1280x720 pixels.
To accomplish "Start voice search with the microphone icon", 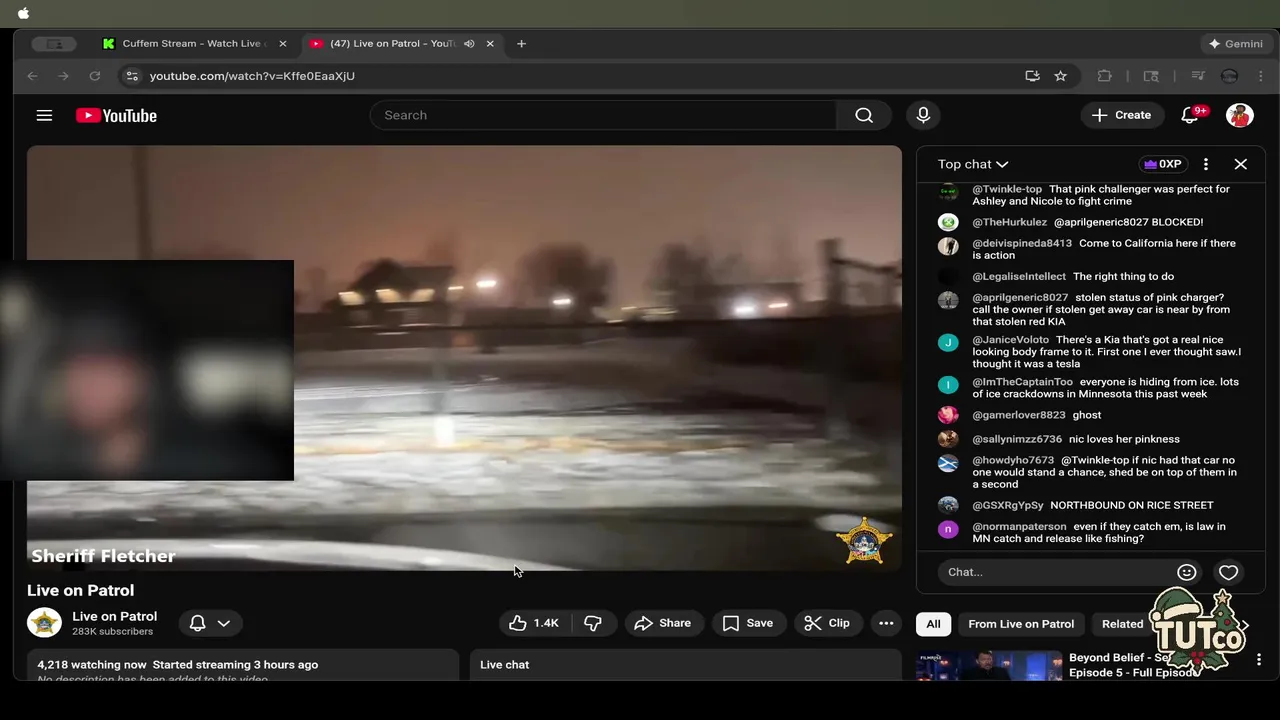I will (923, 115).
